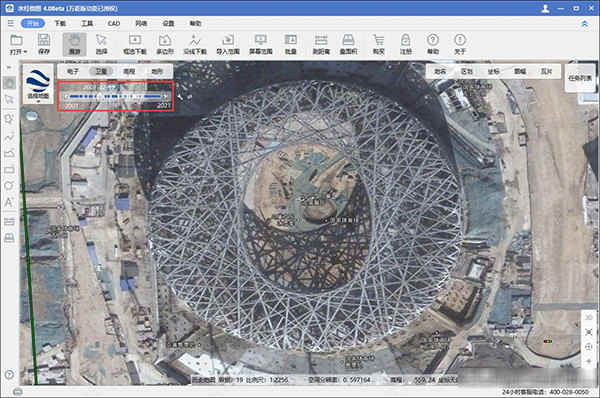Viewport: 600px width, 398px height.
Task: Toggle the 瓦片 tile grid overlay
Action: (x=546, y=71)
